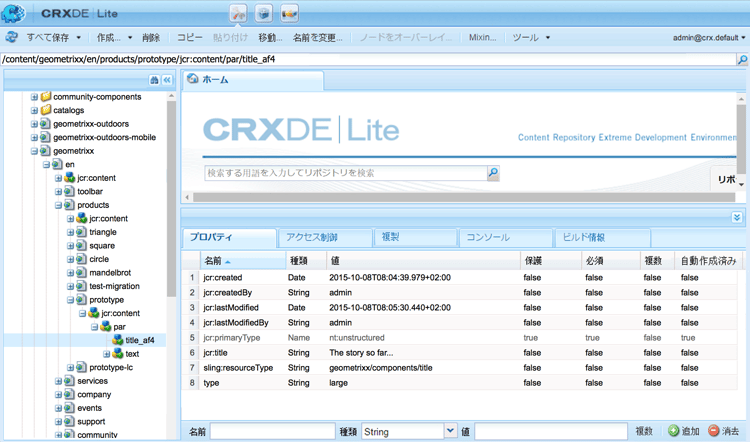Viewport: 750px width, 442px height.
Task: Click the repository path address field
Action: [x=368, y=59]
